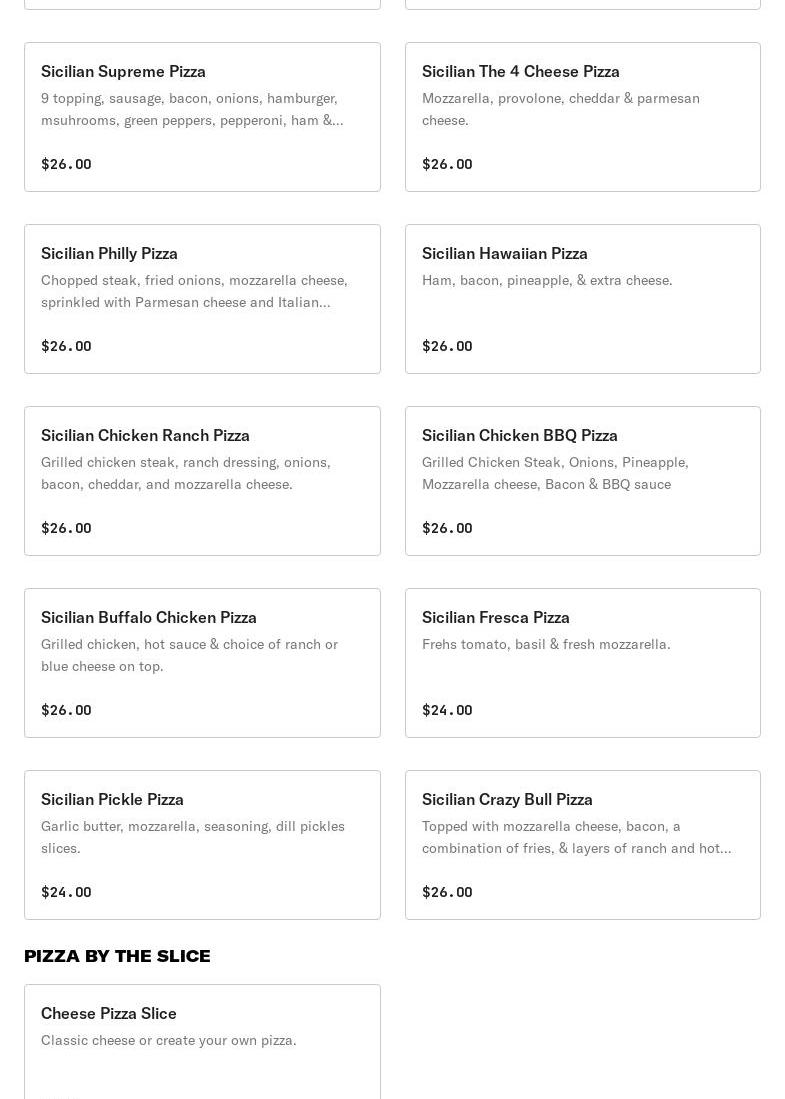Click the truncated Sicilian Supreme Pizza description

[x=192, y=109]
